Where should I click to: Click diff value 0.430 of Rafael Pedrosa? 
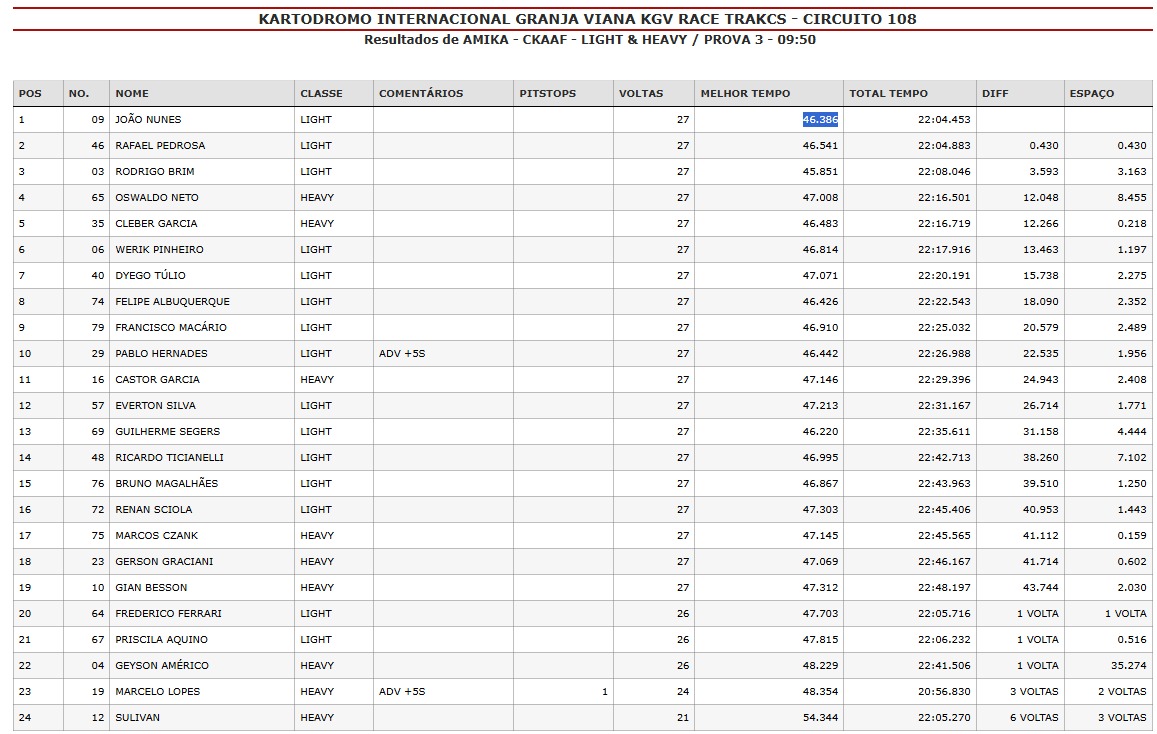click(1044, 145)
